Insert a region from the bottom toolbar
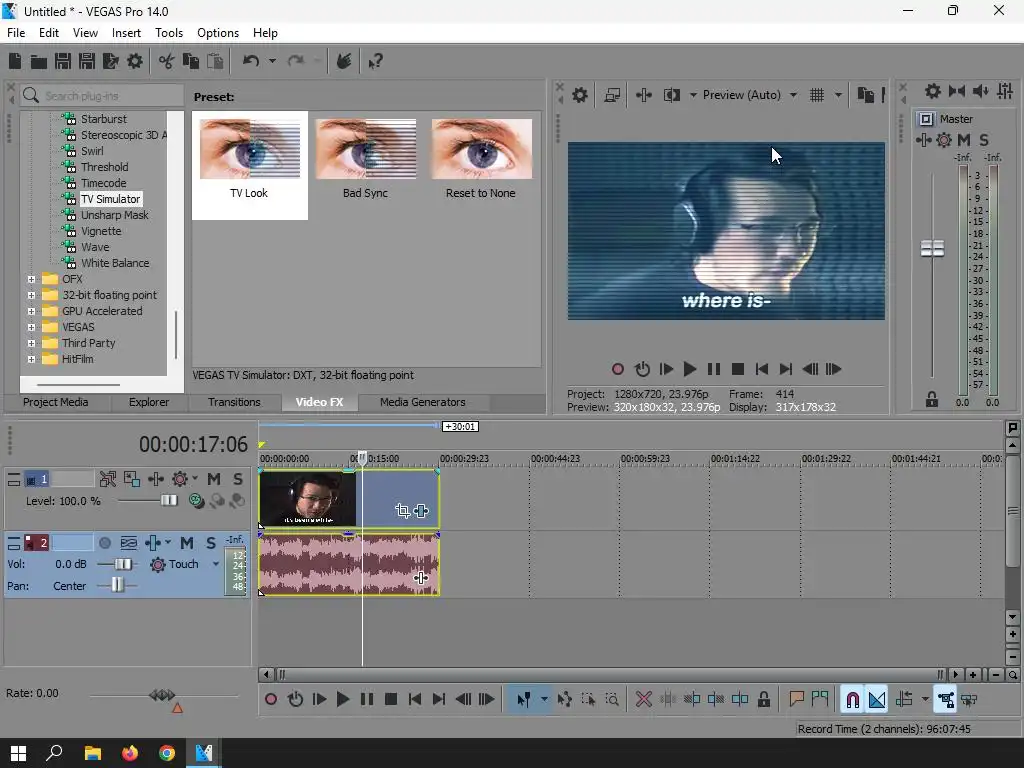 tap(820, 699)
